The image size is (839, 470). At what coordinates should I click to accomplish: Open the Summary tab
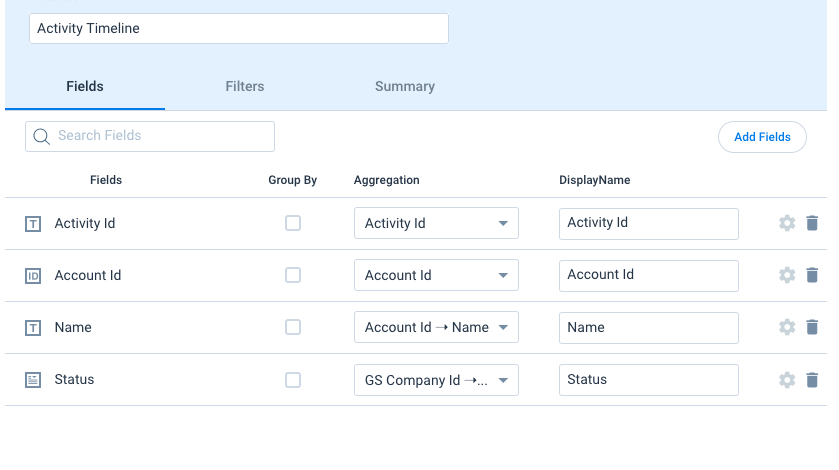[405, 87]
